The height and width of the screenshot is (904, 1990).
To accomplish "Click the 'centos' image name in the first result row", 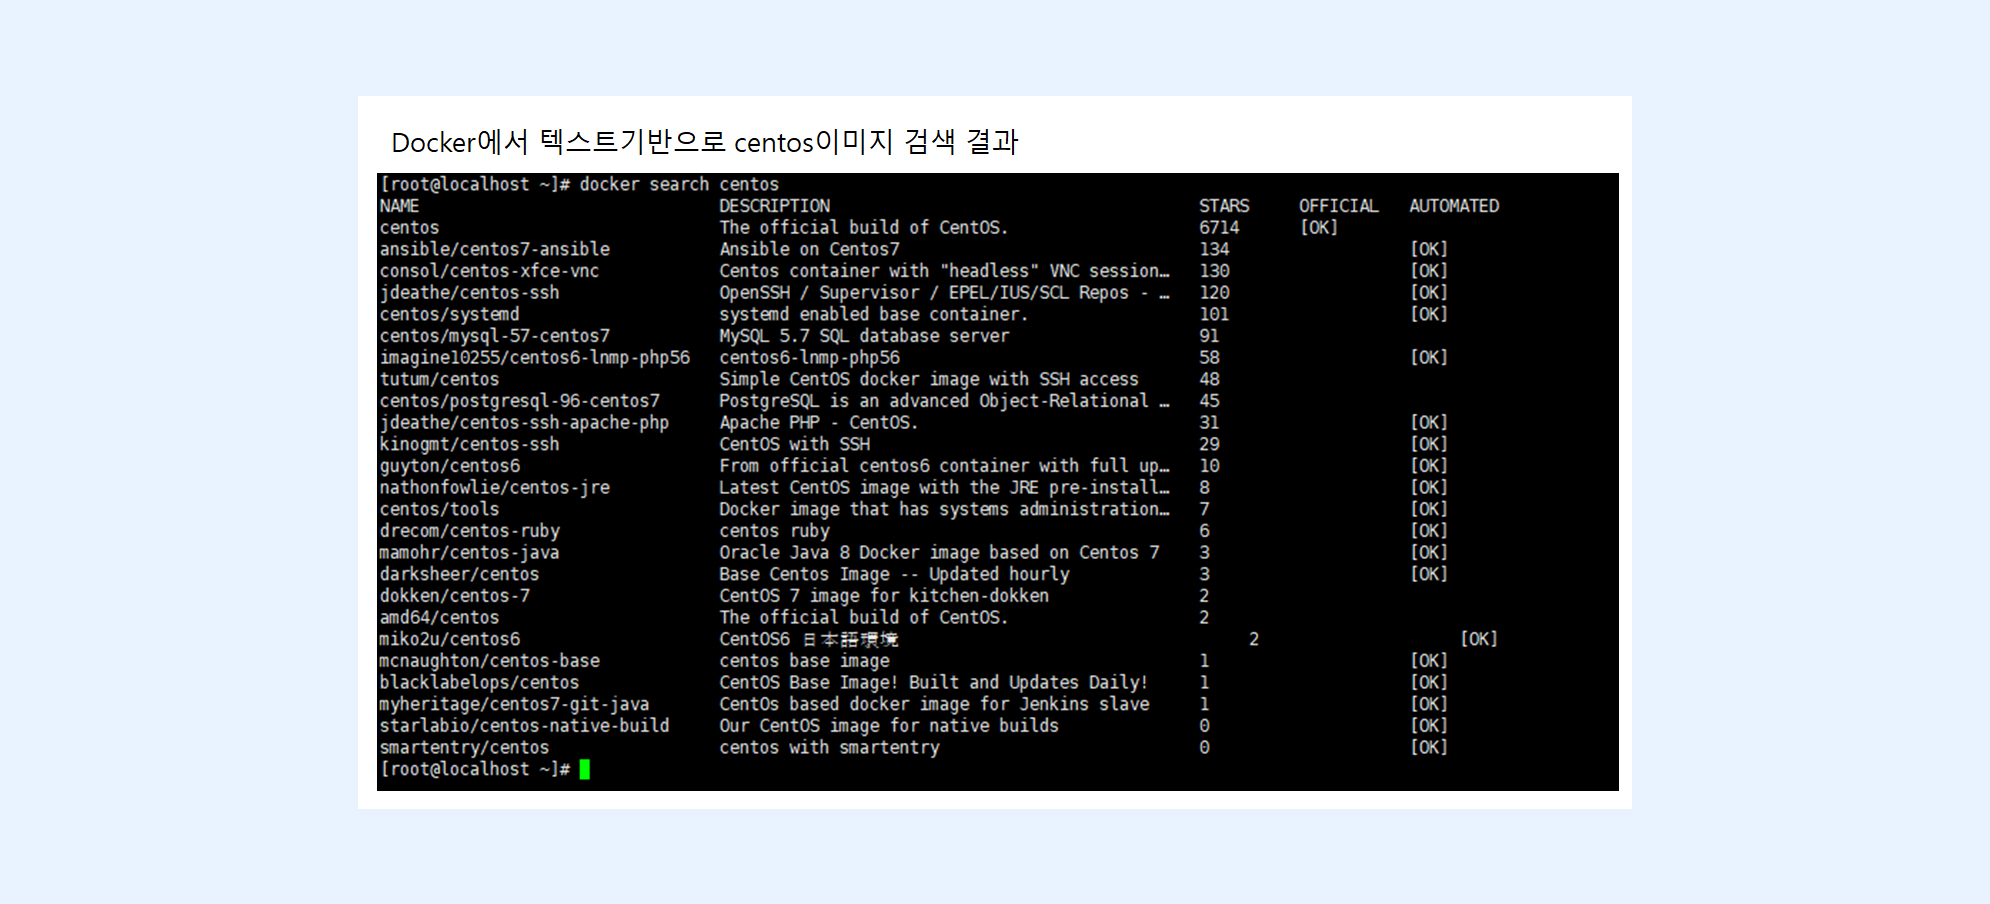I will [409, 228].
